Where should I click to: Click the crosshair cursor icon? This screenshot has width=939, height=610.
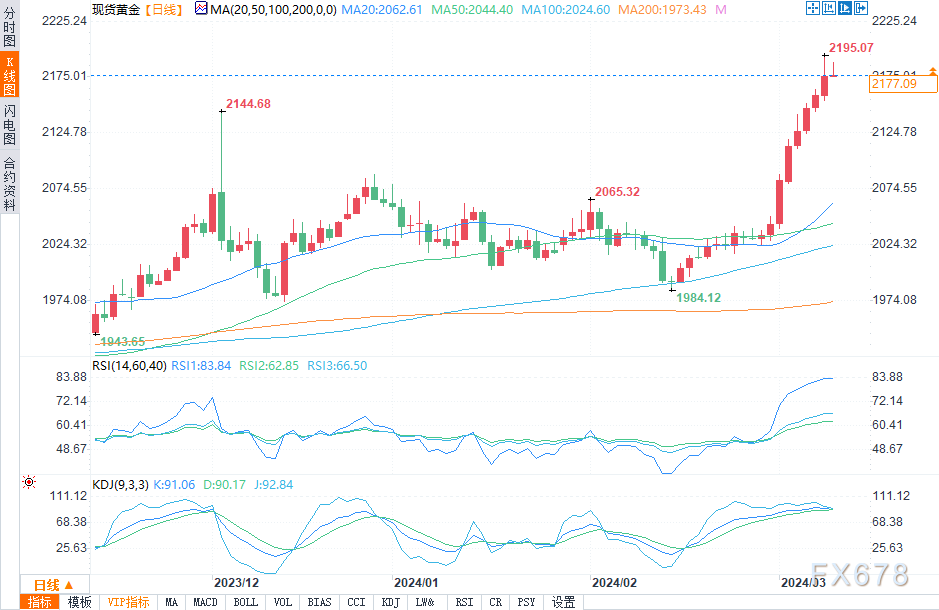coord(813,8)
